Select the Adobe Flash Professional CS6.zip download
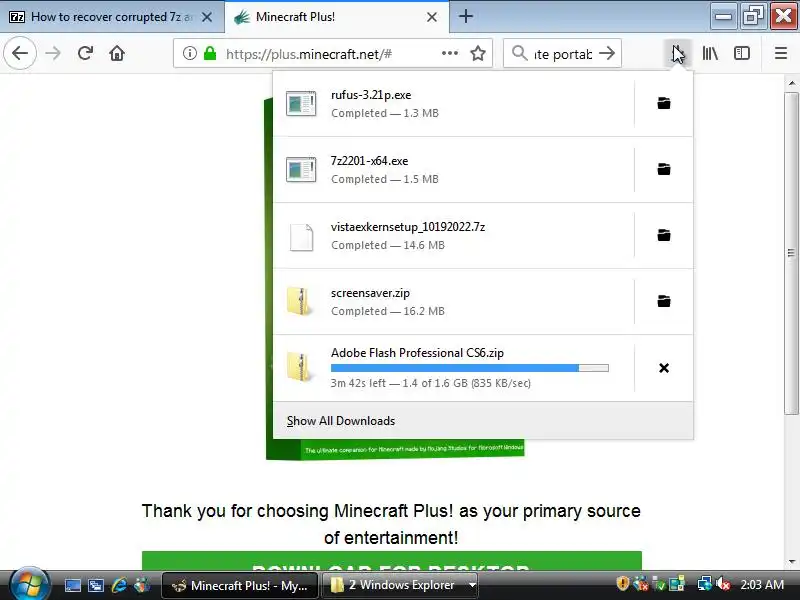This screenshot has width=800, height=600. [454, 368]
